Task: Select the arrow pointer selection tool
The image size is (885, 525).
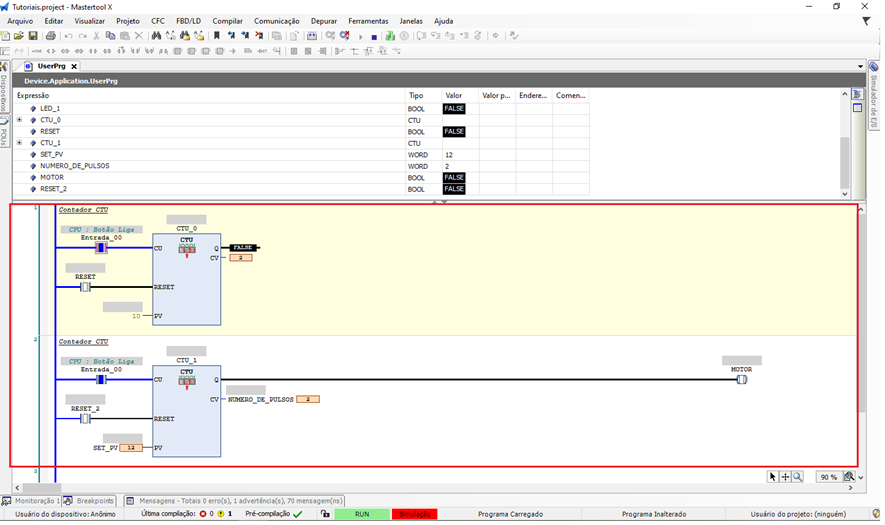Action: [773, 477]
